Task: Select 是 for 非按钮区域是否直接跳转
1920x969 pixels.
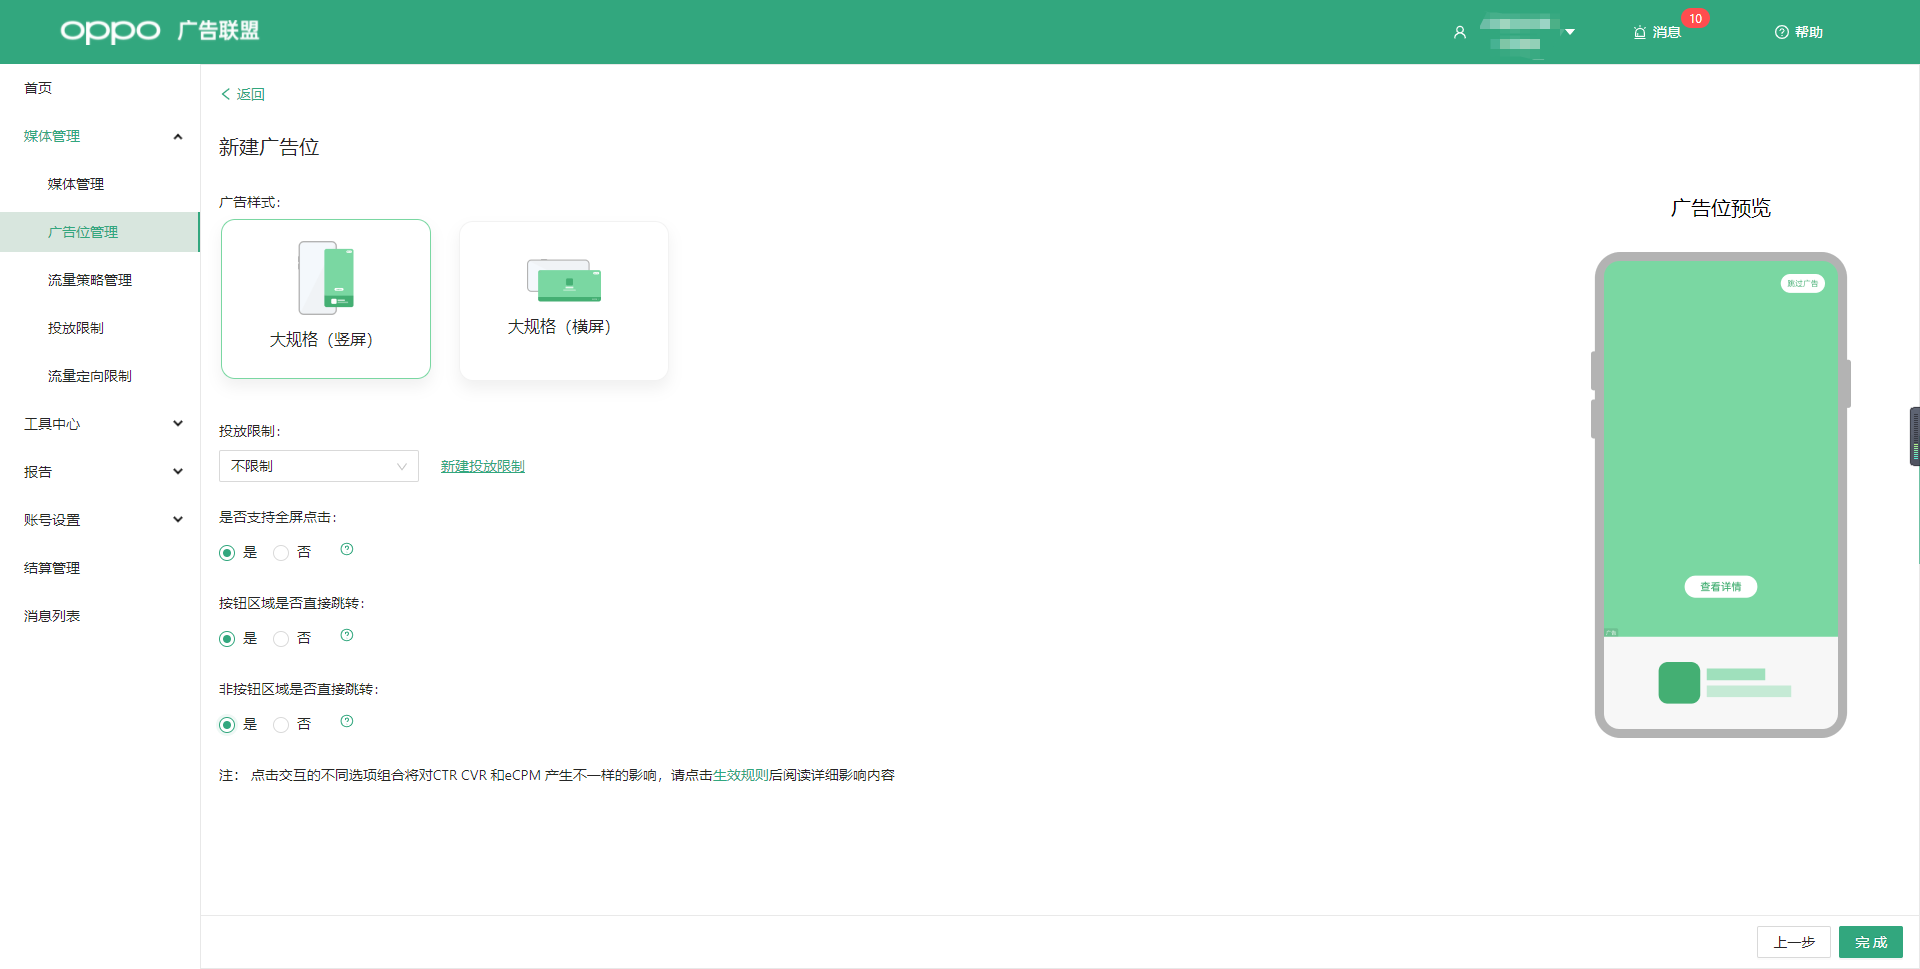Action: pyautogui.click(x=227, y=725)
